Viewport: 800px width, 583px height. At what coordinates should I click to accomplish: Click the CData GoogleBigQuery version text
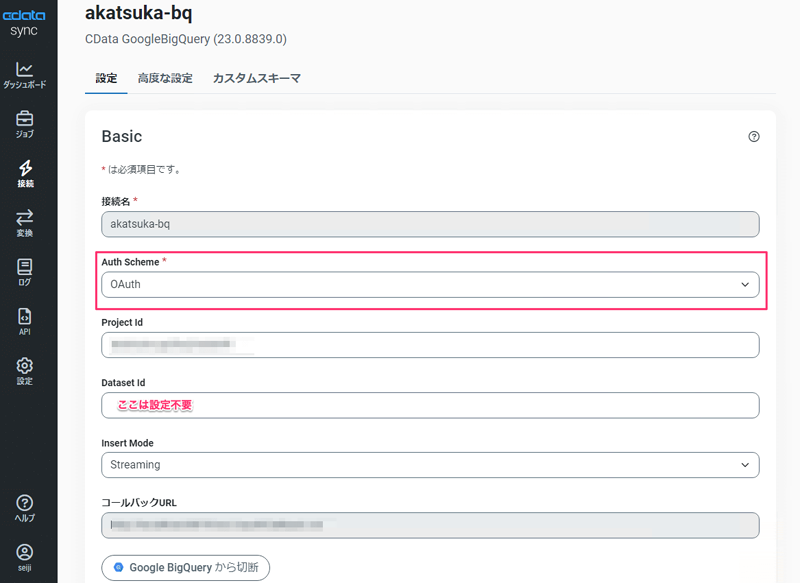point(186,39)
